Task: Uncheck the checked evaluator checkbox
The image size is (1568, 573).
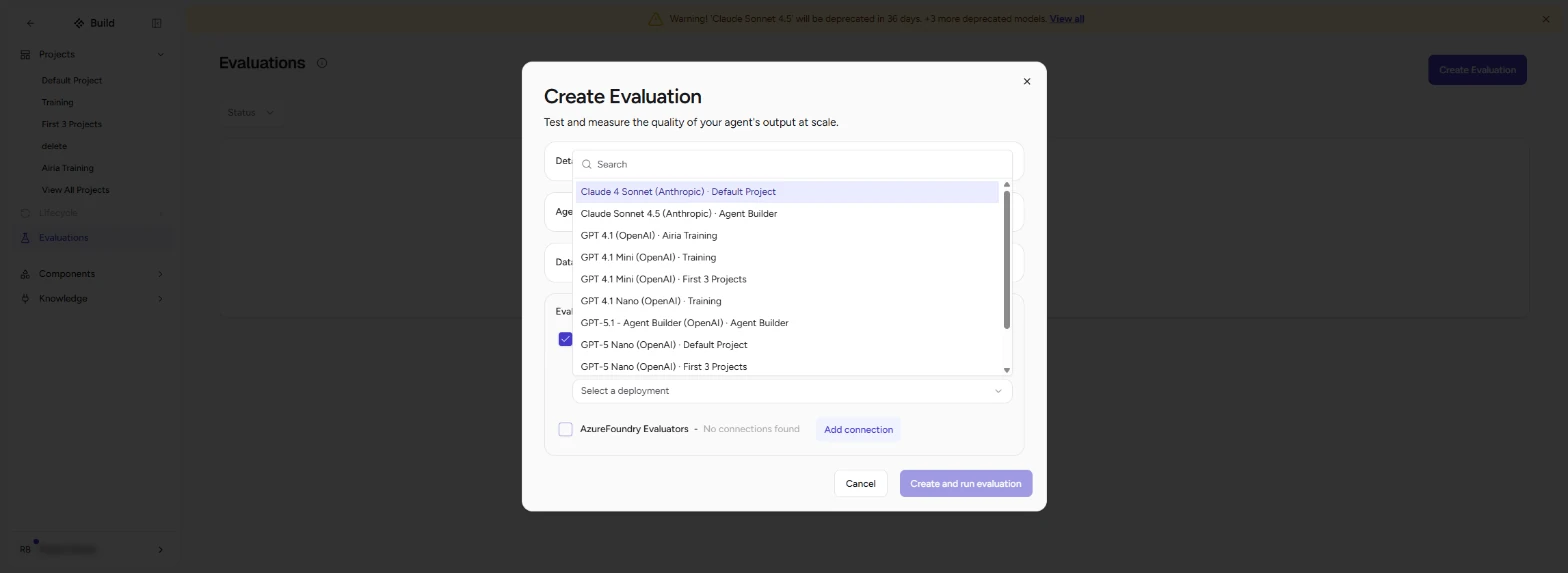Action: pyautogui.click(x=565, y=339)
